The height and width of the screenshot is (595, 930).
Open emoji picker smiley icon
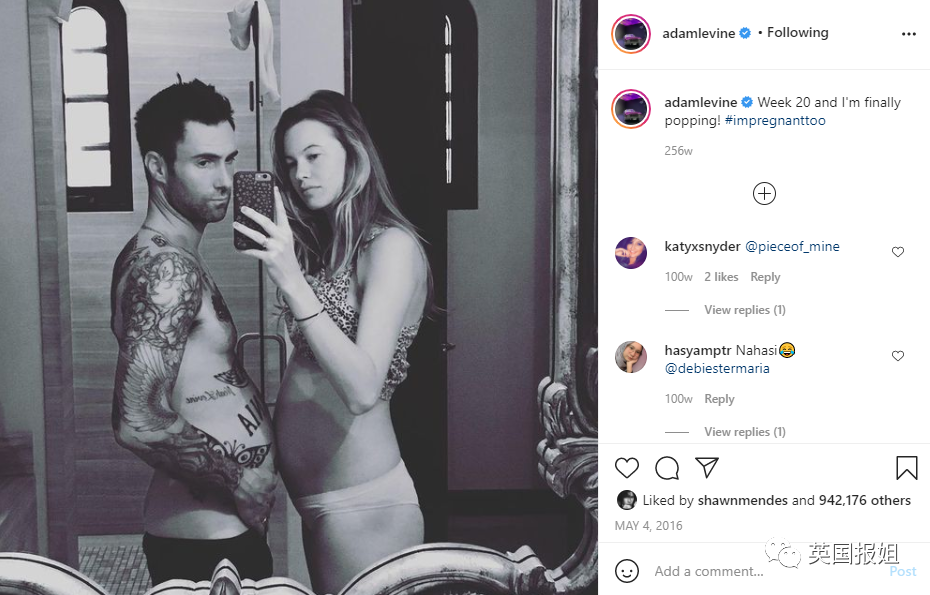click(x=627, y=571)
